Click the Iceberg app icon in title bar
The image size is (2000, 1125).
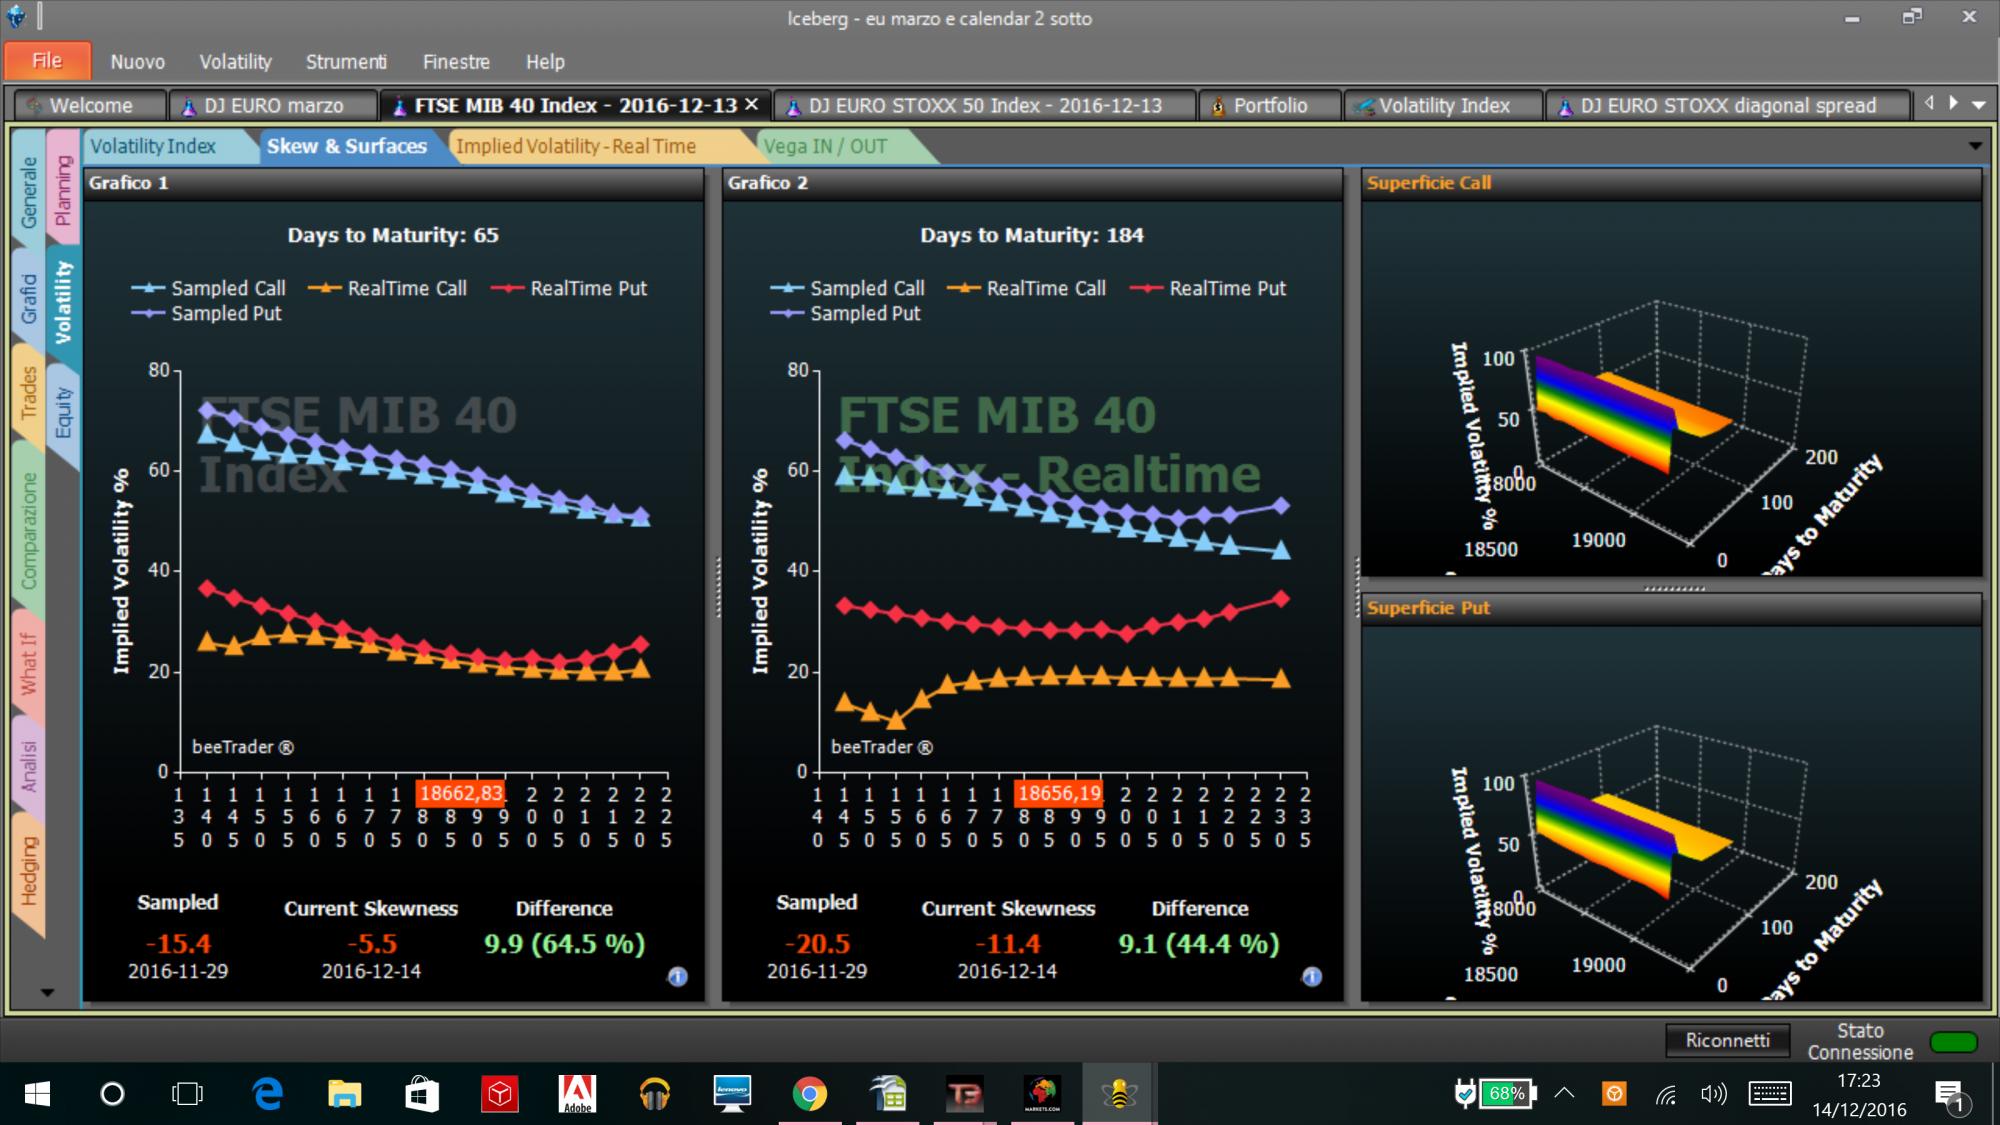[16, 17]
